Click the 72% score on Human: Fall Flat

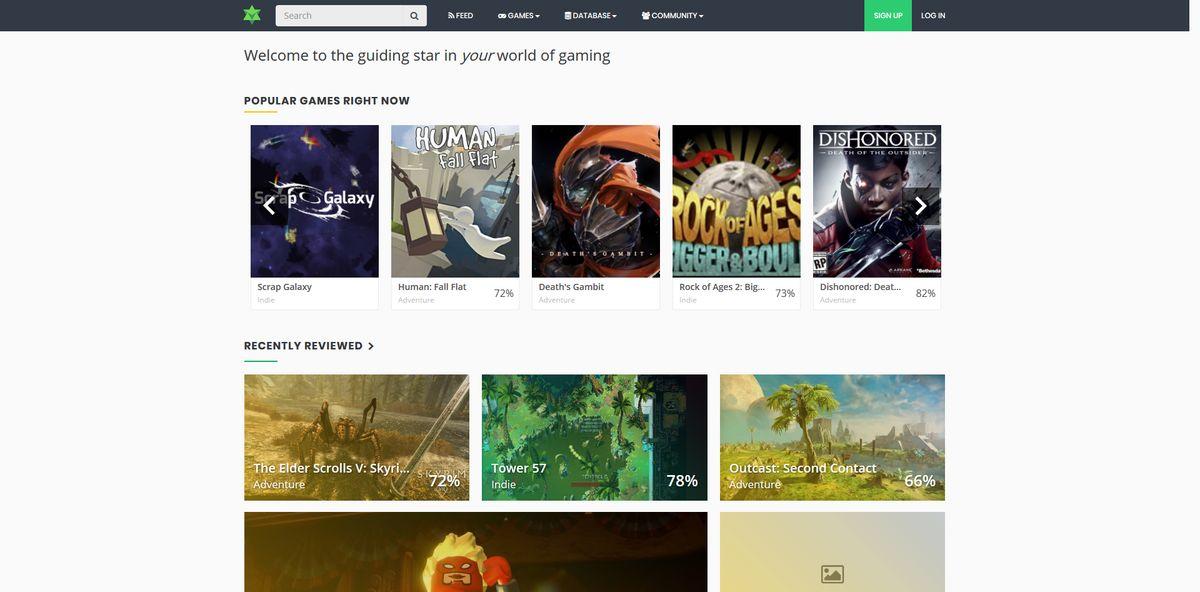click(504, 293)
